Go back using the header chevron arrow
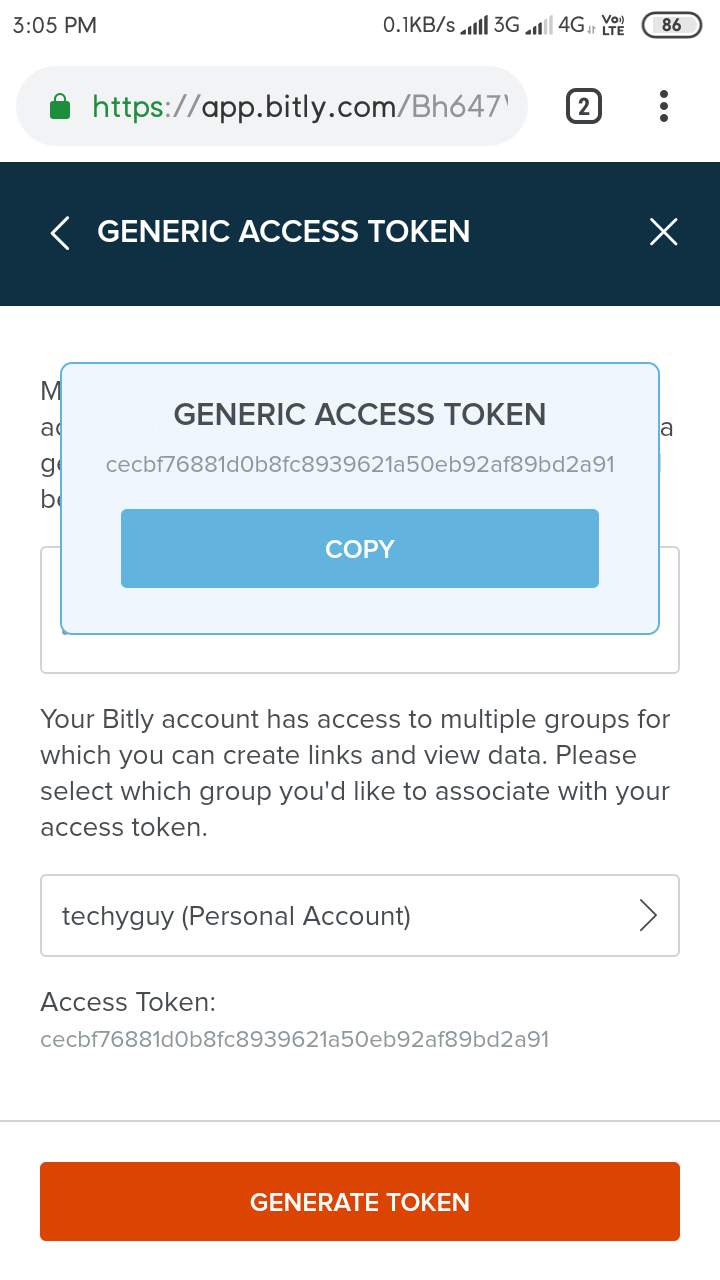 click(x=60, y=233)
